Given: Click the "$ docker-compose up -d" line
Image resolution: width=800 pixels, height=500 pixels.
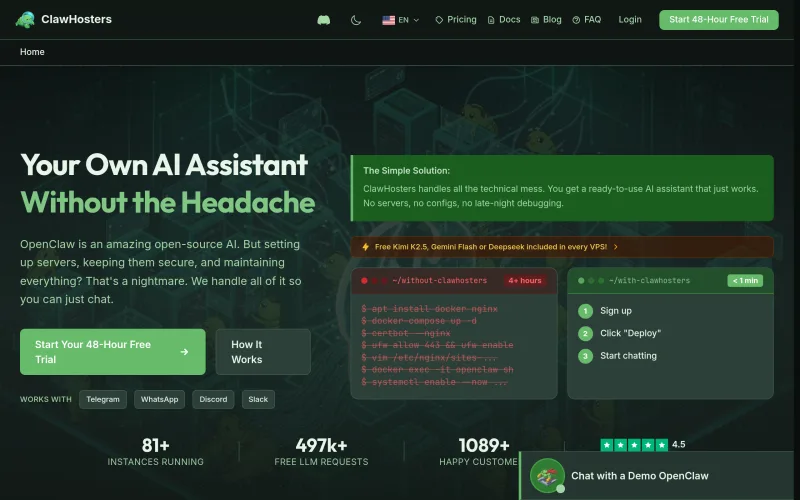Looking at the screenshot, I should pos(419,321).
